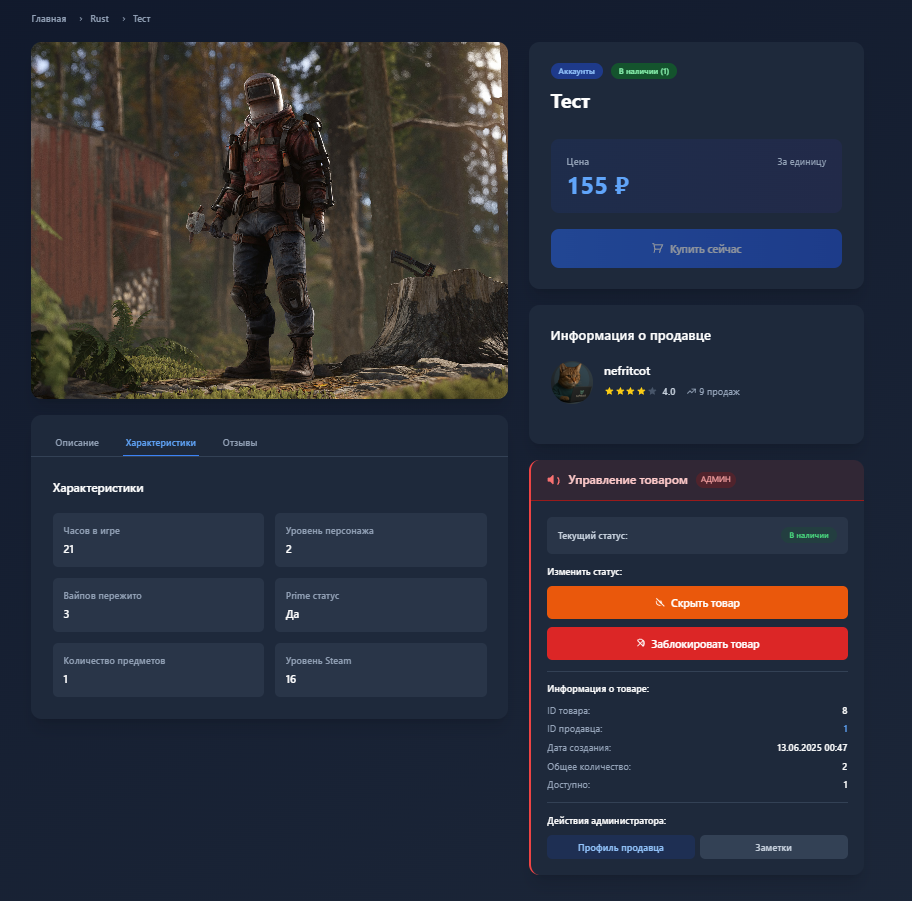Click the cart icon on Купить сейчас

[657, 248]
